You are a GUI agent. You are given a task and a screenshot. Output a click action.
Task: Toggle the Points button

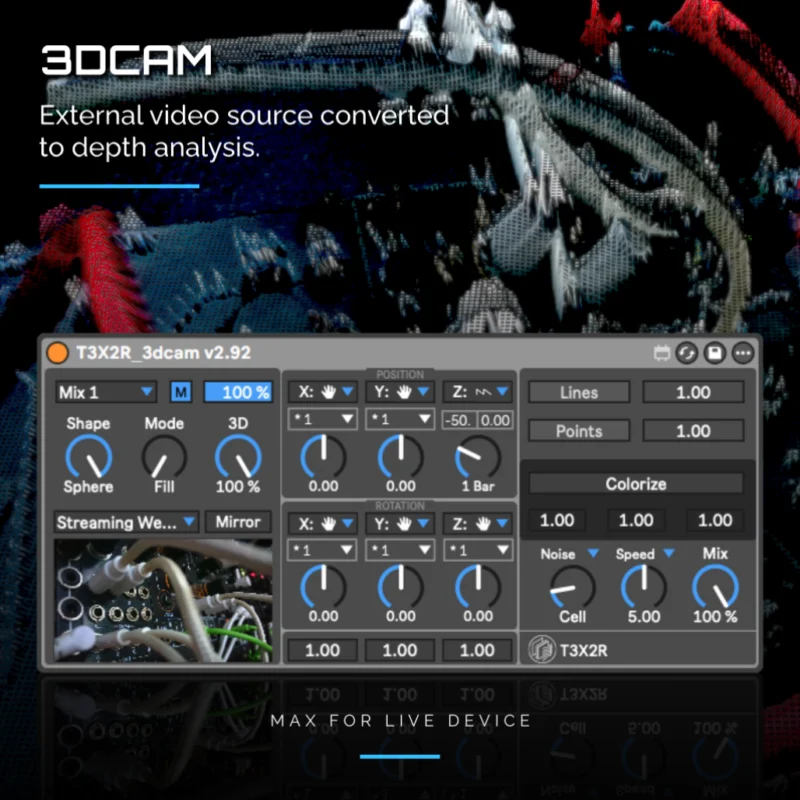579,431
